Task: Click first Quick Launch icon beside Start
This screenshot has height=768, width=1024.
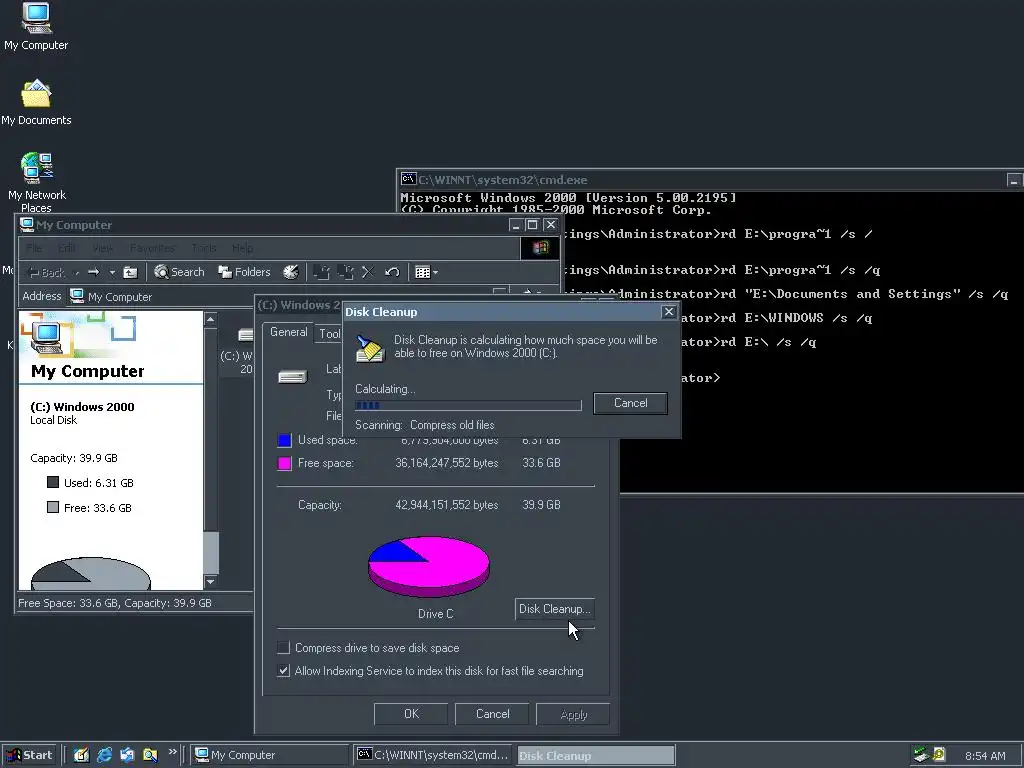Action: click(81, 755)
